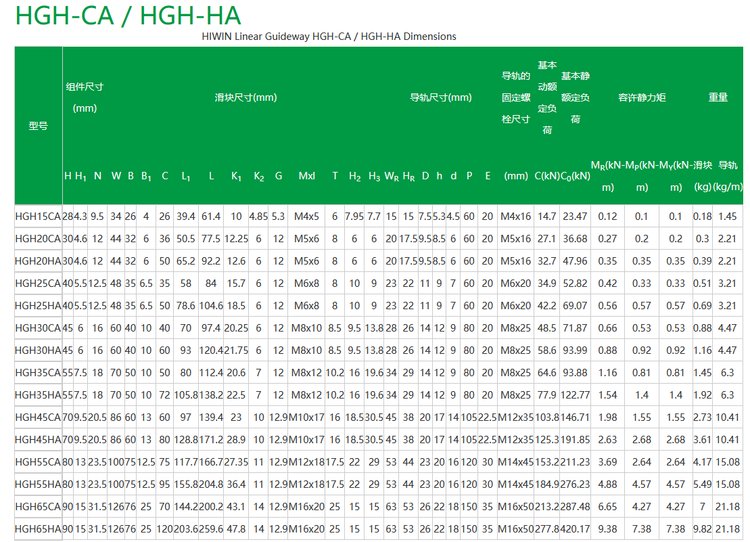Click the 导轨尺寸(mm) header cell
This screenshot has width=750, height=542.
point(440,97)
